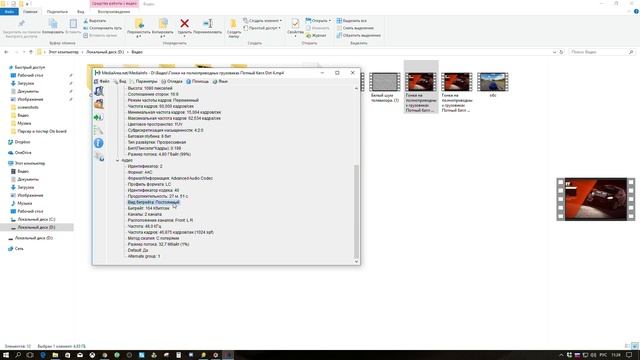This screenshot has width=640, height=360.
Task: Click the Переименовать ribbon icon
Action: pyautogui.click(x=208, y=24)
